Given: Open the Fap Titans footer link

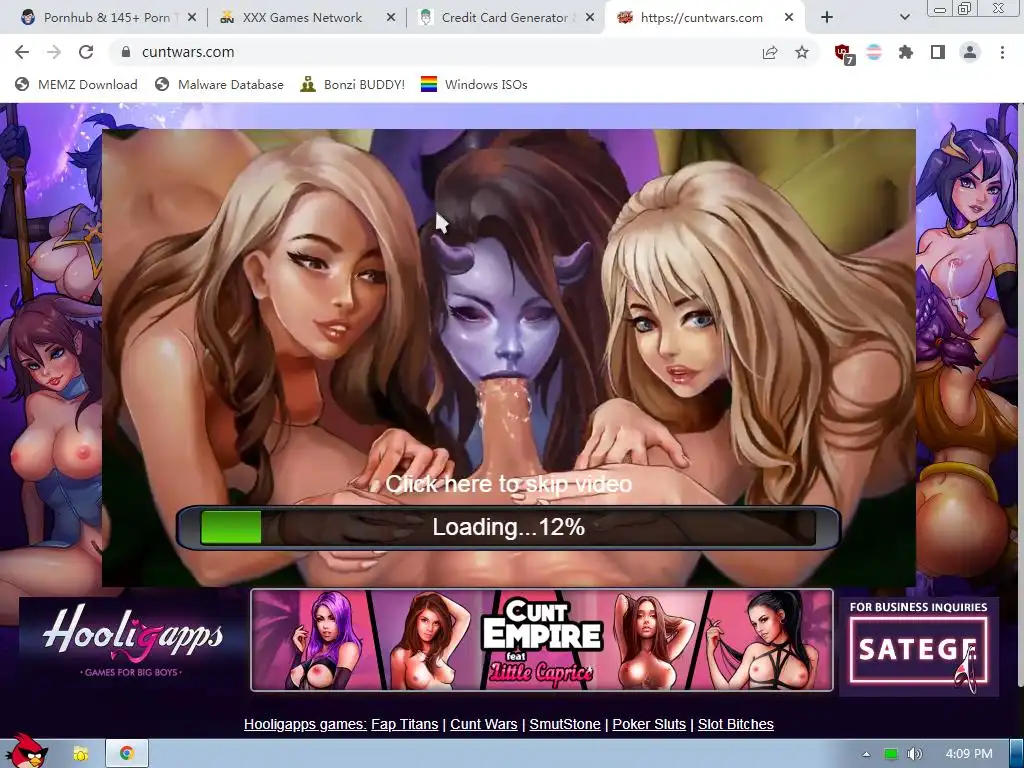Looking at the screenshot, I should (404, 724).
